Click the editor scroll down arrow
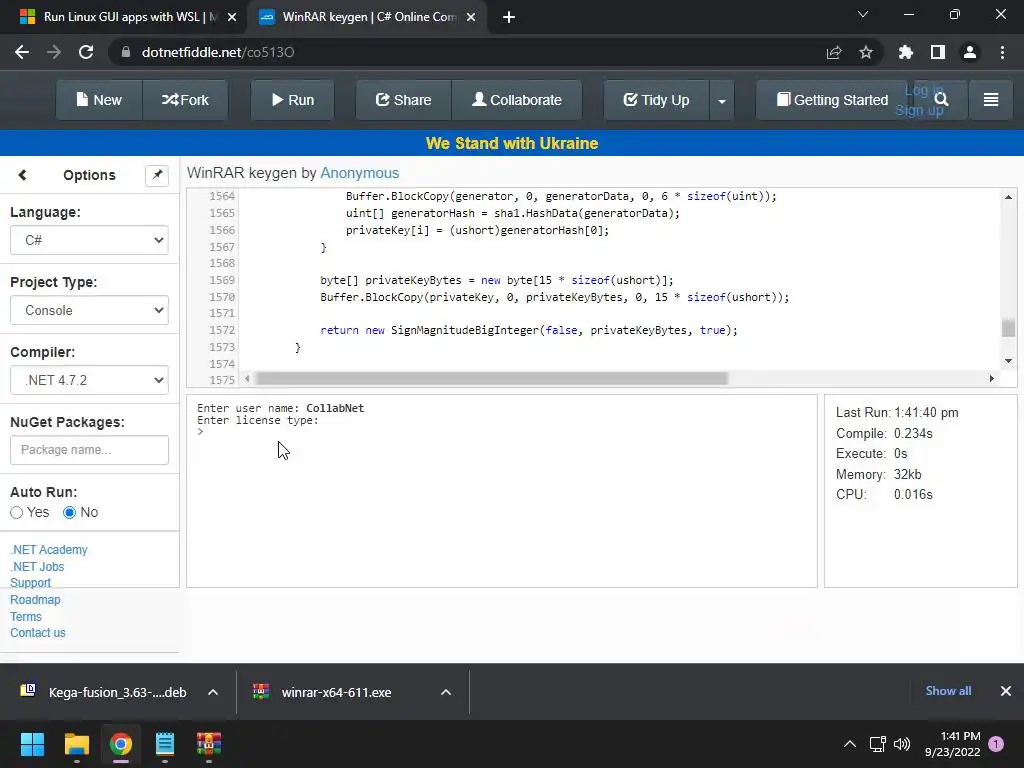 1008,360
